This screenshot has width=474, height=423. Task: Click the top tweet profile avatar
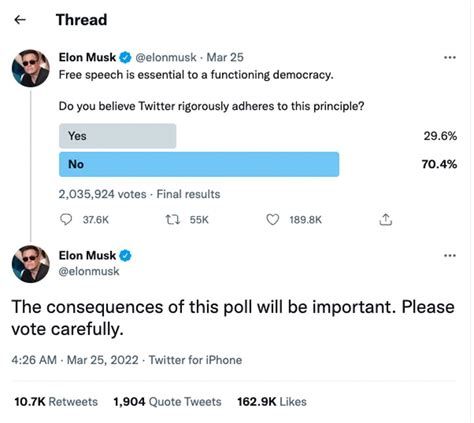coord(31,68)
